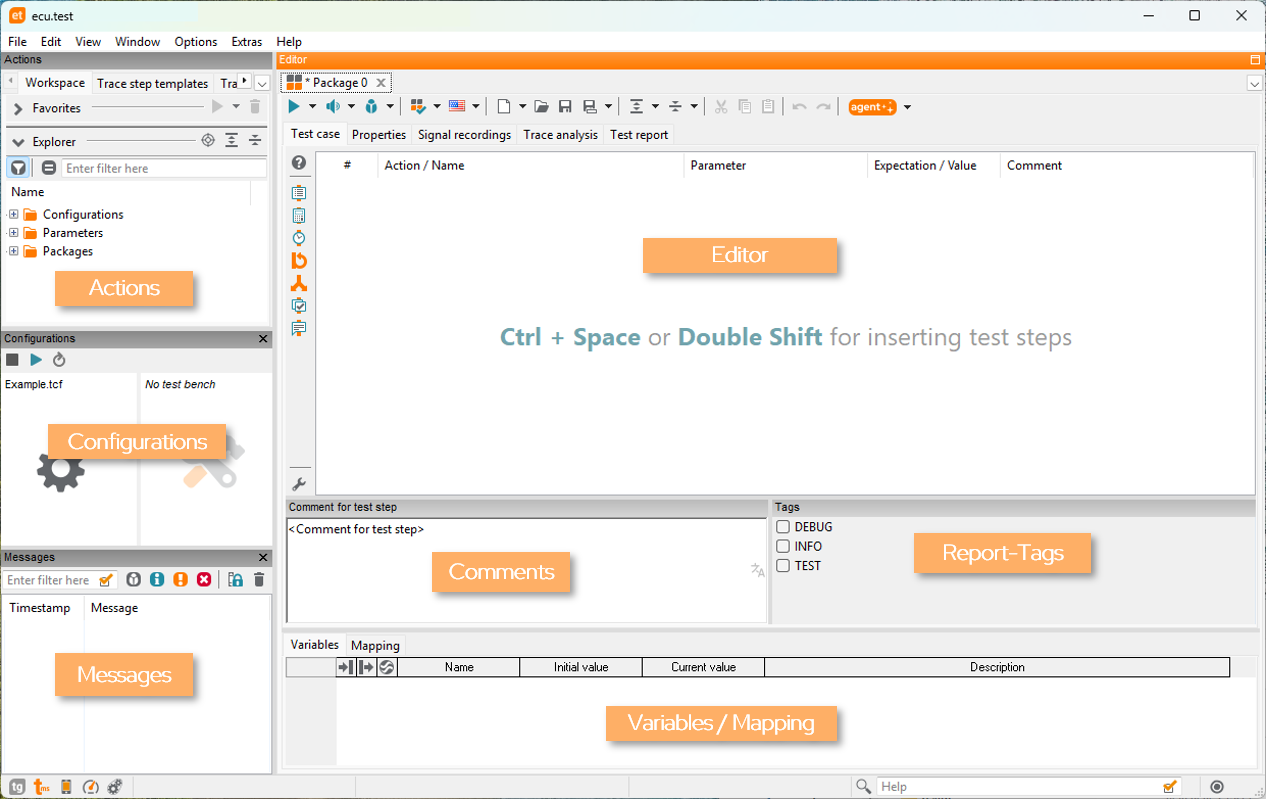Screen dimensions: 1266x799
Task: Toggle the orange warning messages filter
Action: tap(180, 579)
